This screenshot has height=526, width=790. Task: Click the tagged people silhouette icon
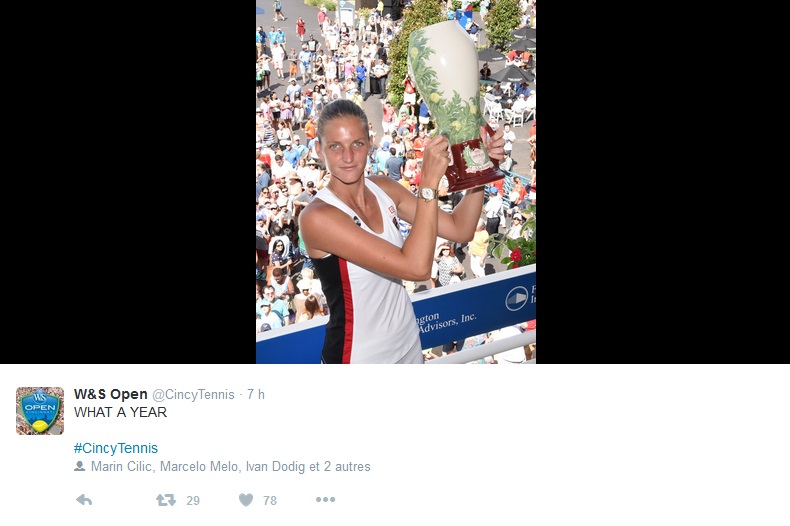pos(80,466)
